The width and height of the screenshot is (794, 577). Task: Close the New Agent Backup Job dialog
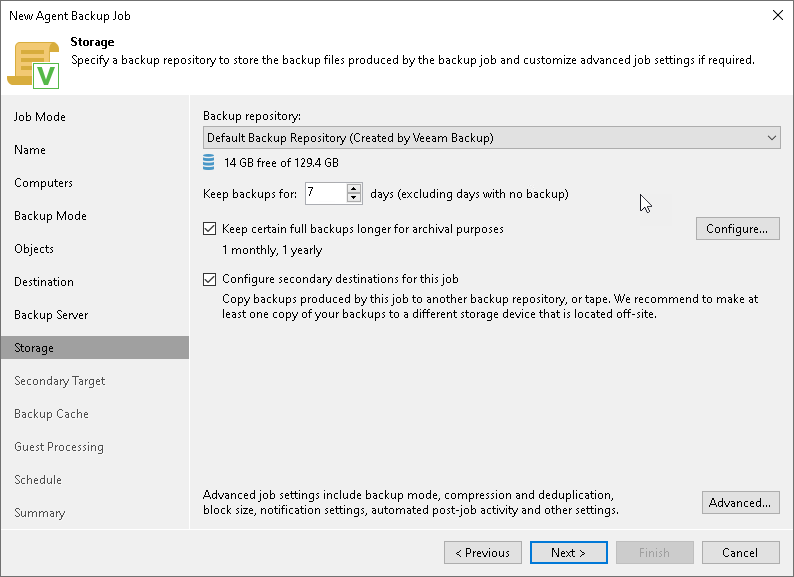[x=778, y=15]
